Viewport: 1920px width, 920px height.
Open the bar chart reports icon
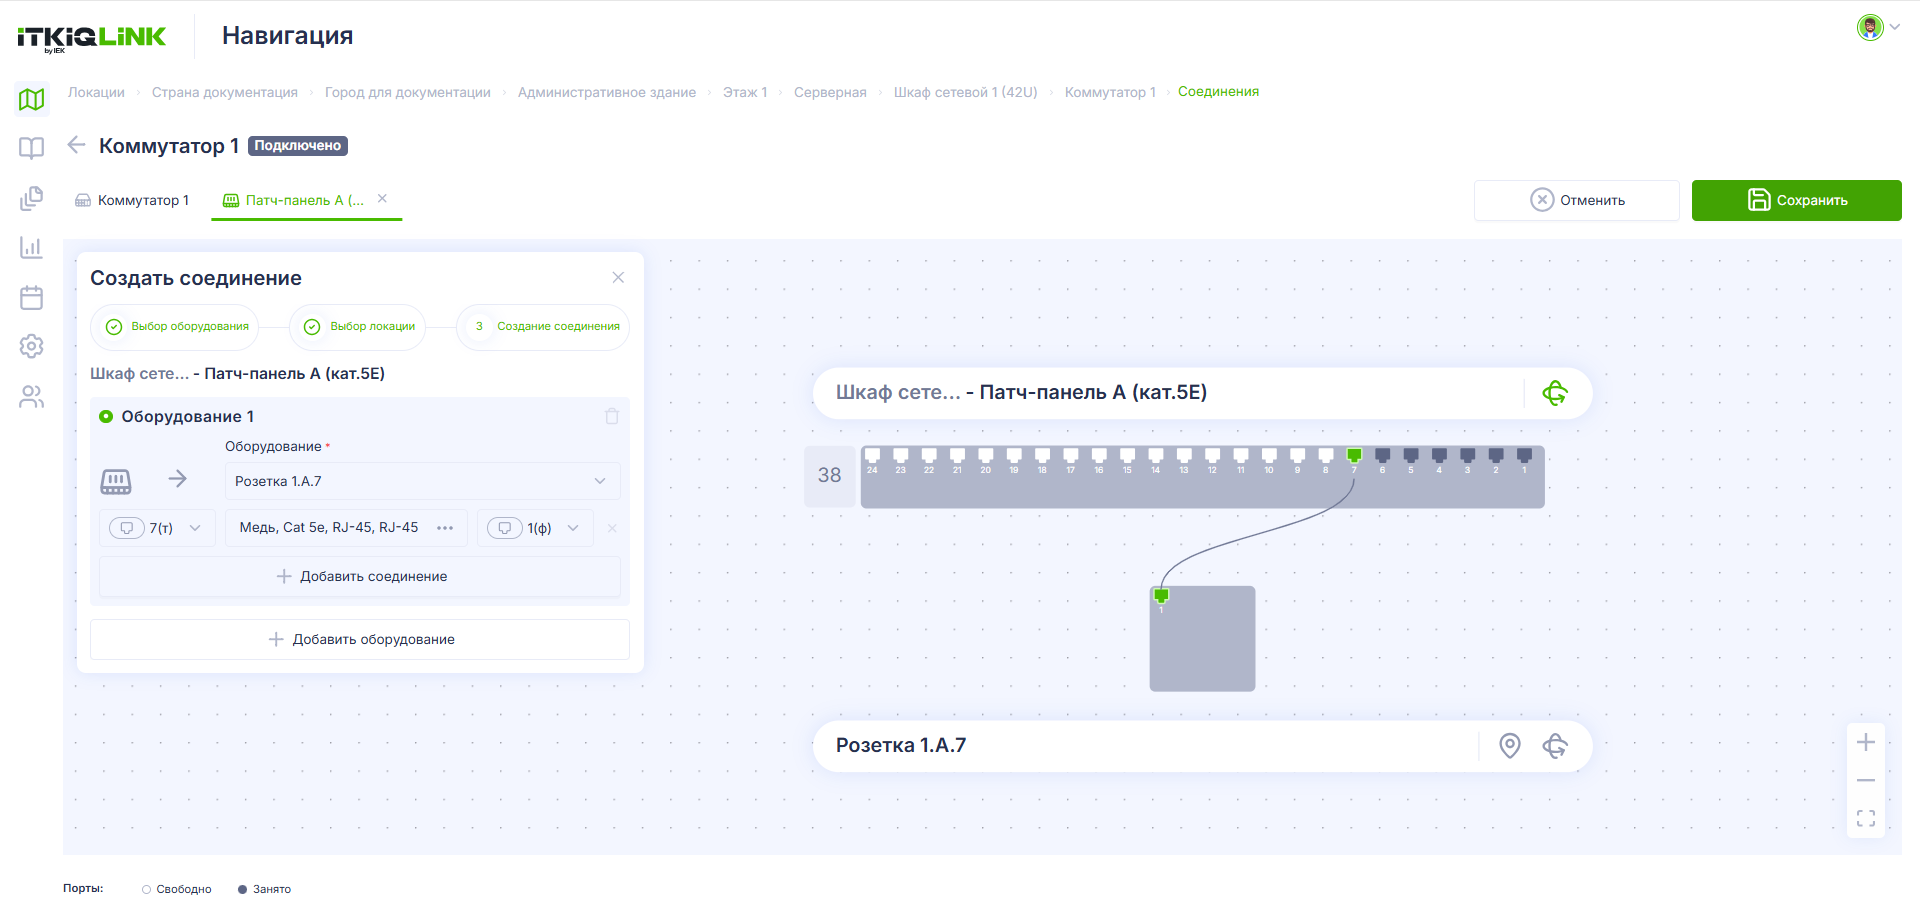pyautogui.click(x=32, y=247)
